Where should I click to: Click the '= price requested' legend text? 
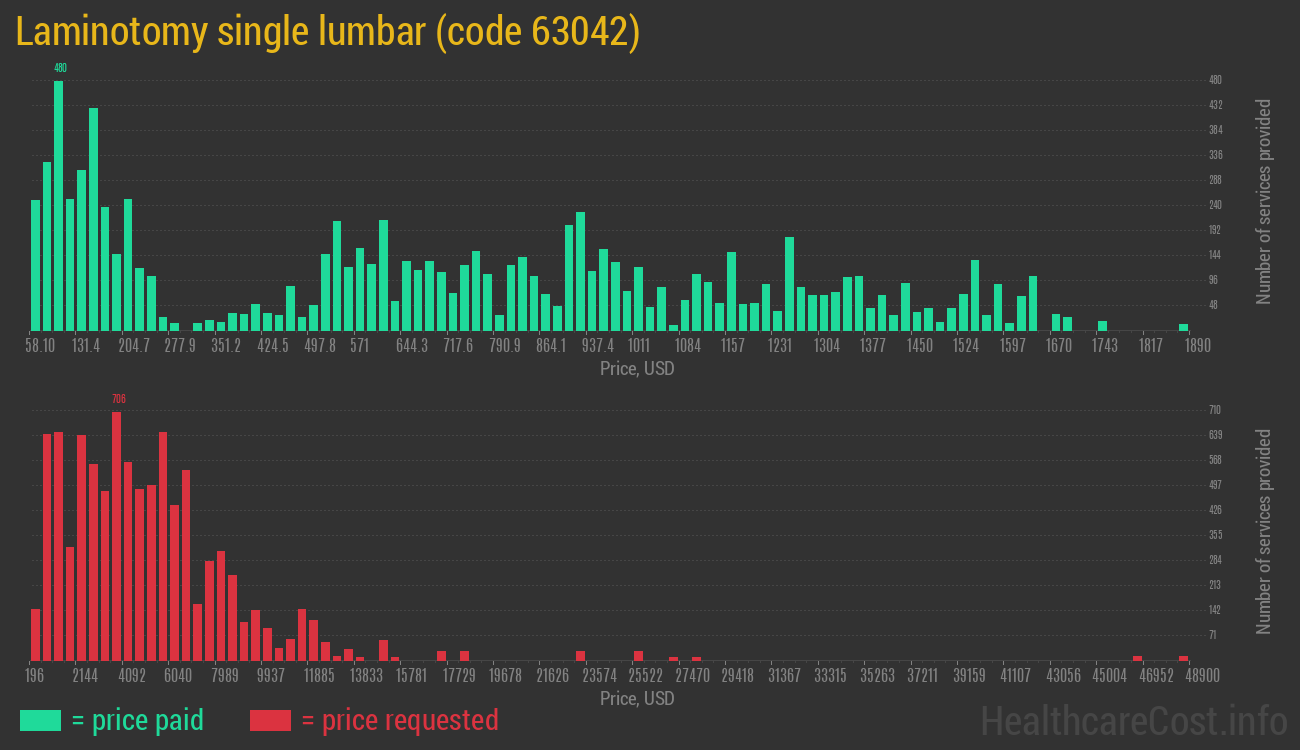tap(399, 720)
